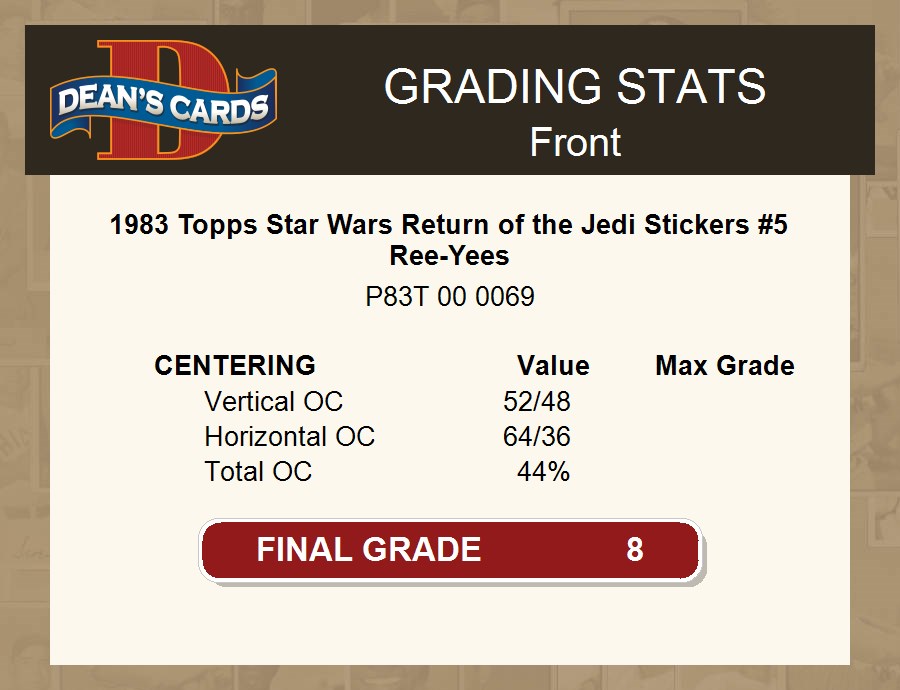The width and height of the screenshot is (900, 690).
Task: Click the final grade number 8
Action: (635, 550)
